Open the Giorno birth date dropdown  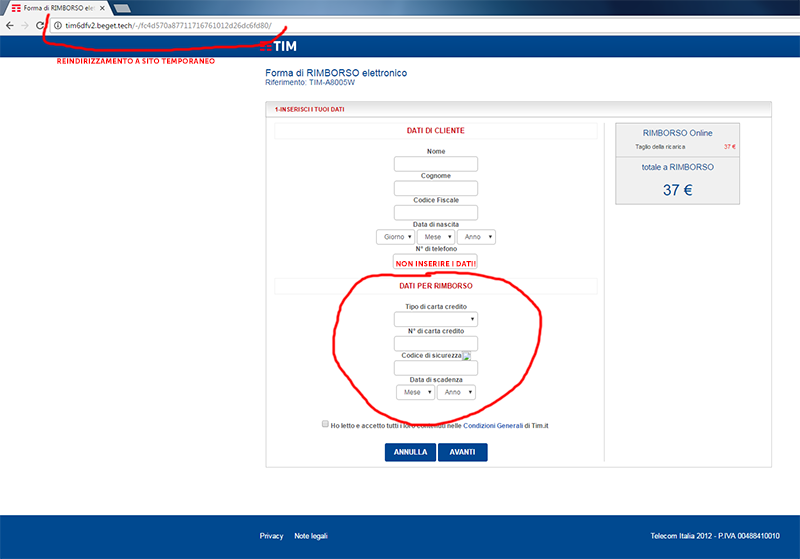pos(395,237)
